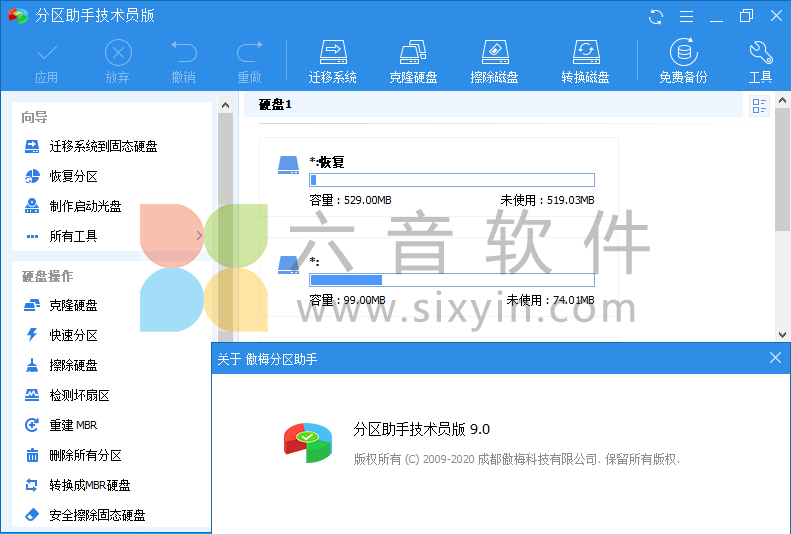Click the 向导 section heading
Screen dimensions: 791x534
coord(34,117)
